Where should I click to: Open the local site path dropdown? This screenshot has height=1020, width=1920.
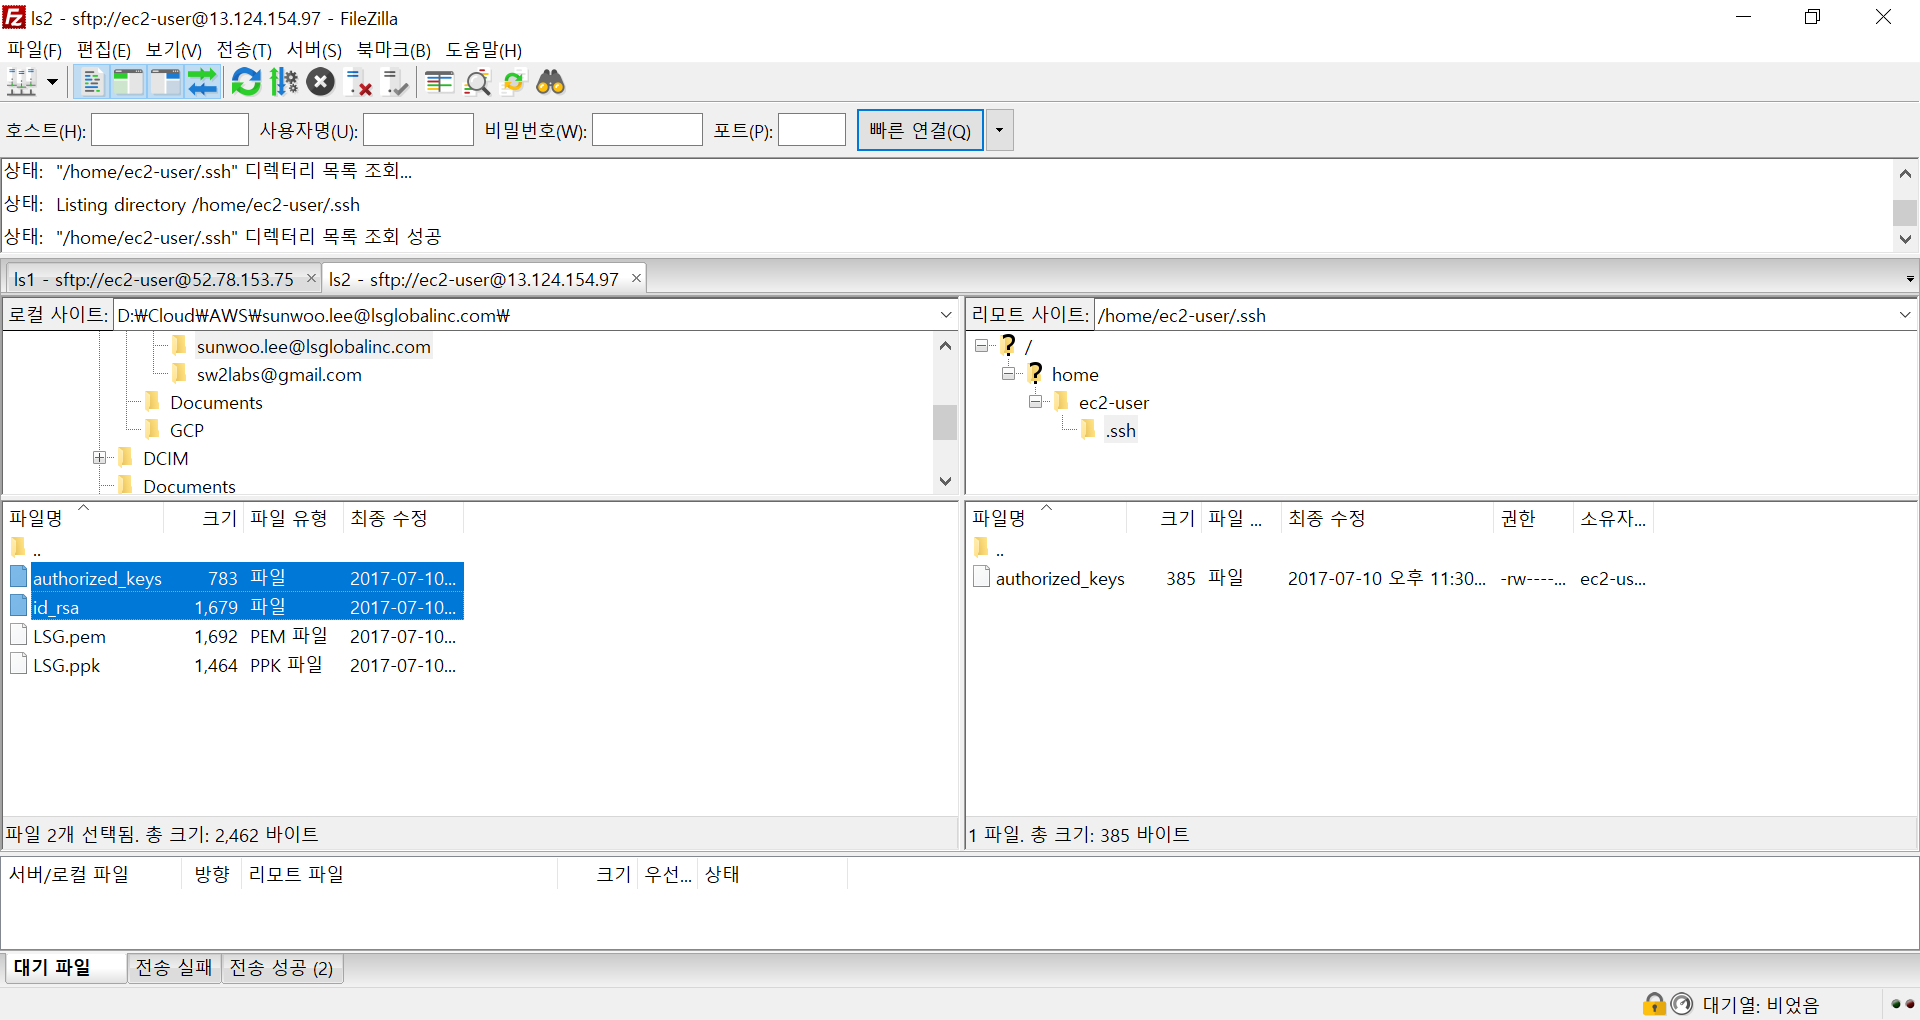pos(946,315)
